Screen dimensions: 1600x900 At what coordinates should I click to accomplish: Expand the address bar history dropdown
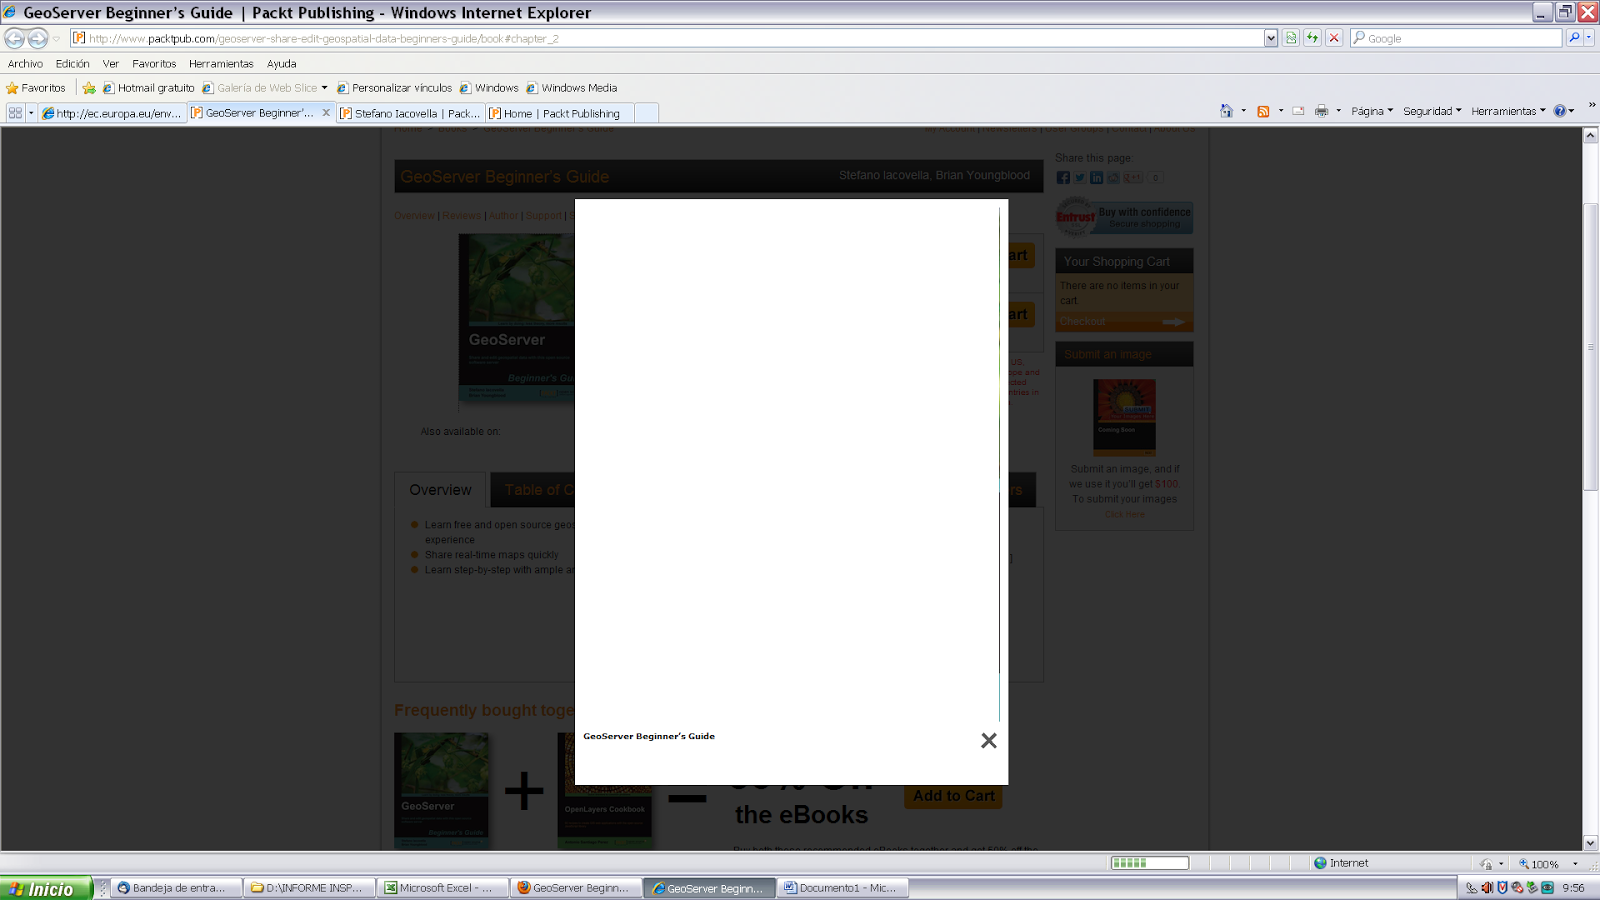tap(1271, 38)
